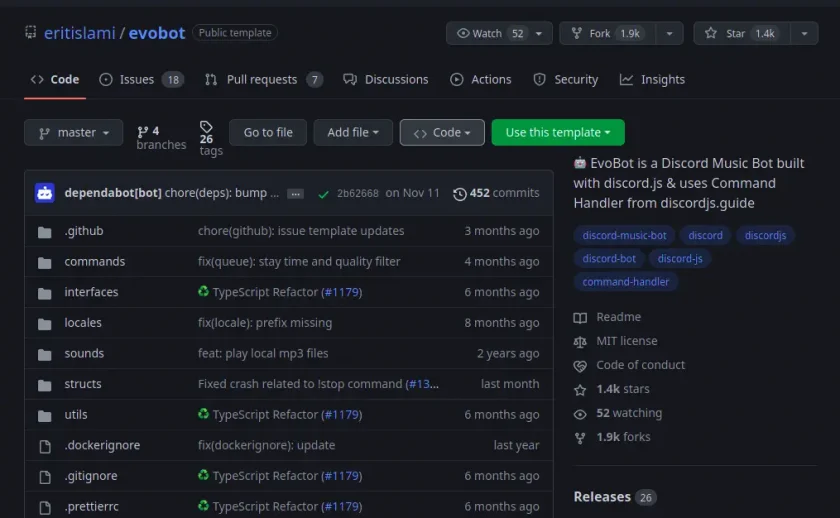Viewport: 840px width, 518px height.
Task: Click the structs folder icon
Action: click(x=44, y=385)
